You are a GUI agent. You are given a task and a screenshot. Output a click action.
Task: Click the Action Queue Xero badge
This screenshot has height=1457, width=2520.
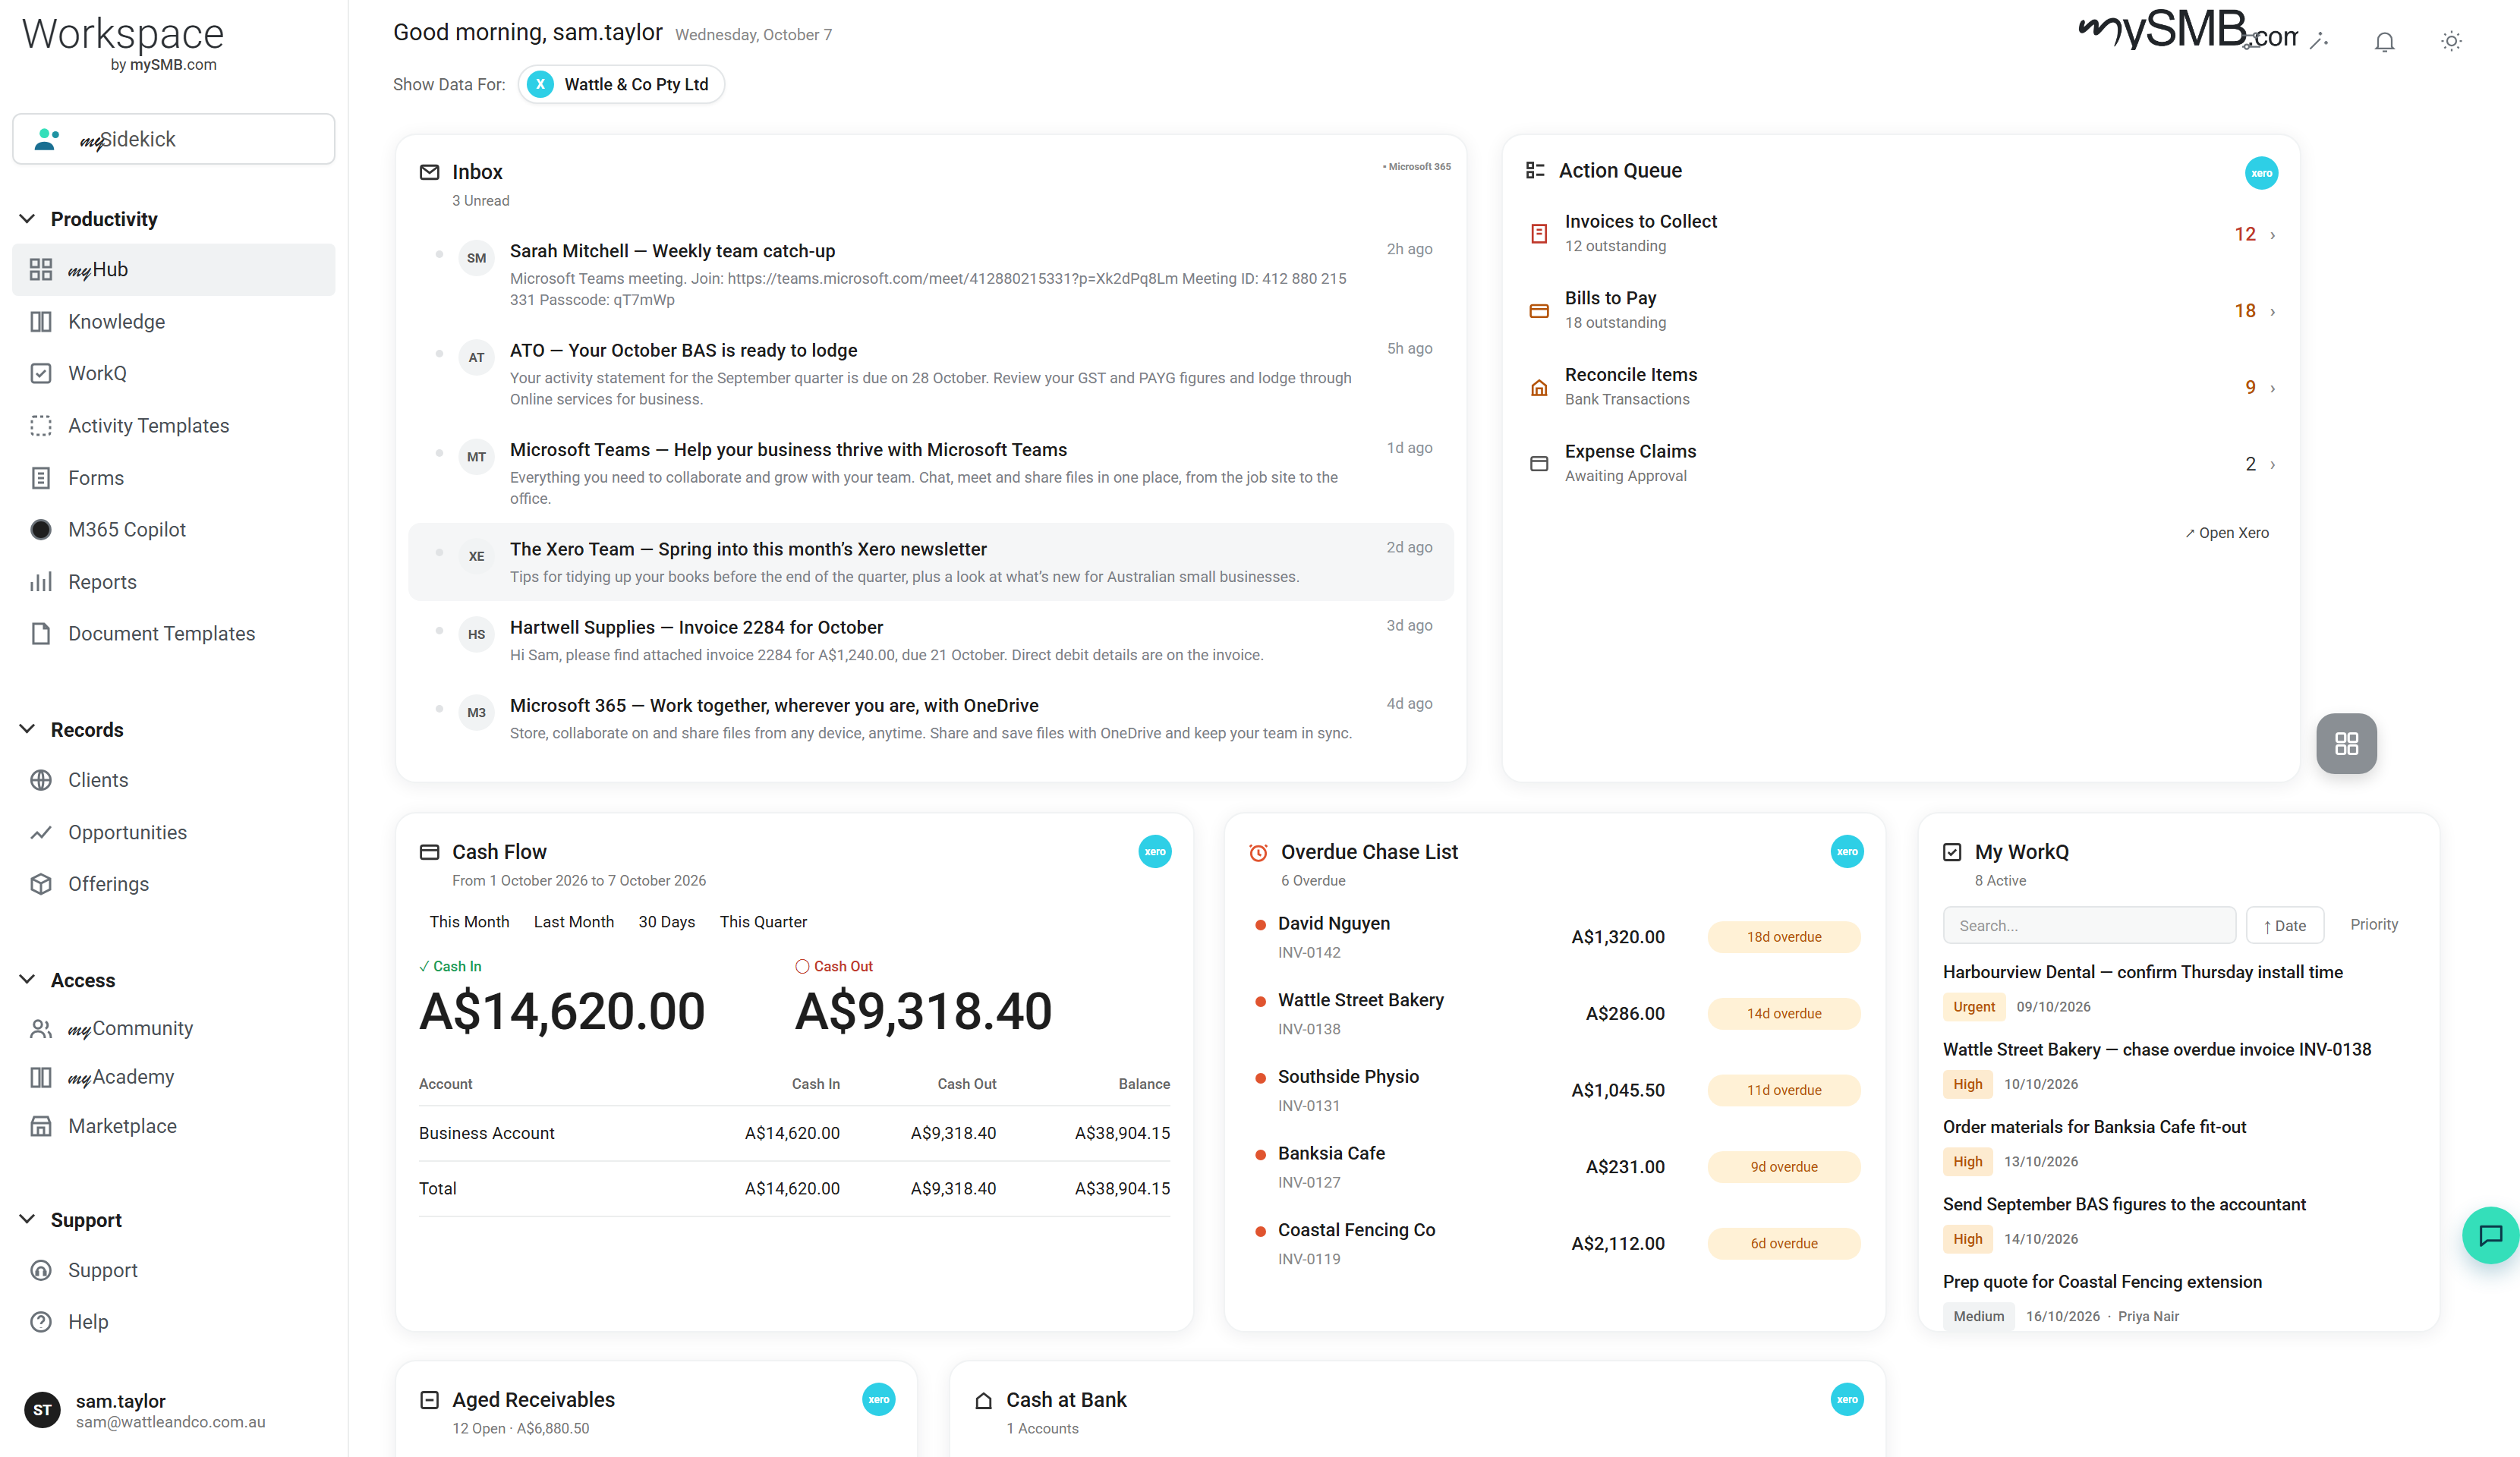(x=2262, y=173)
